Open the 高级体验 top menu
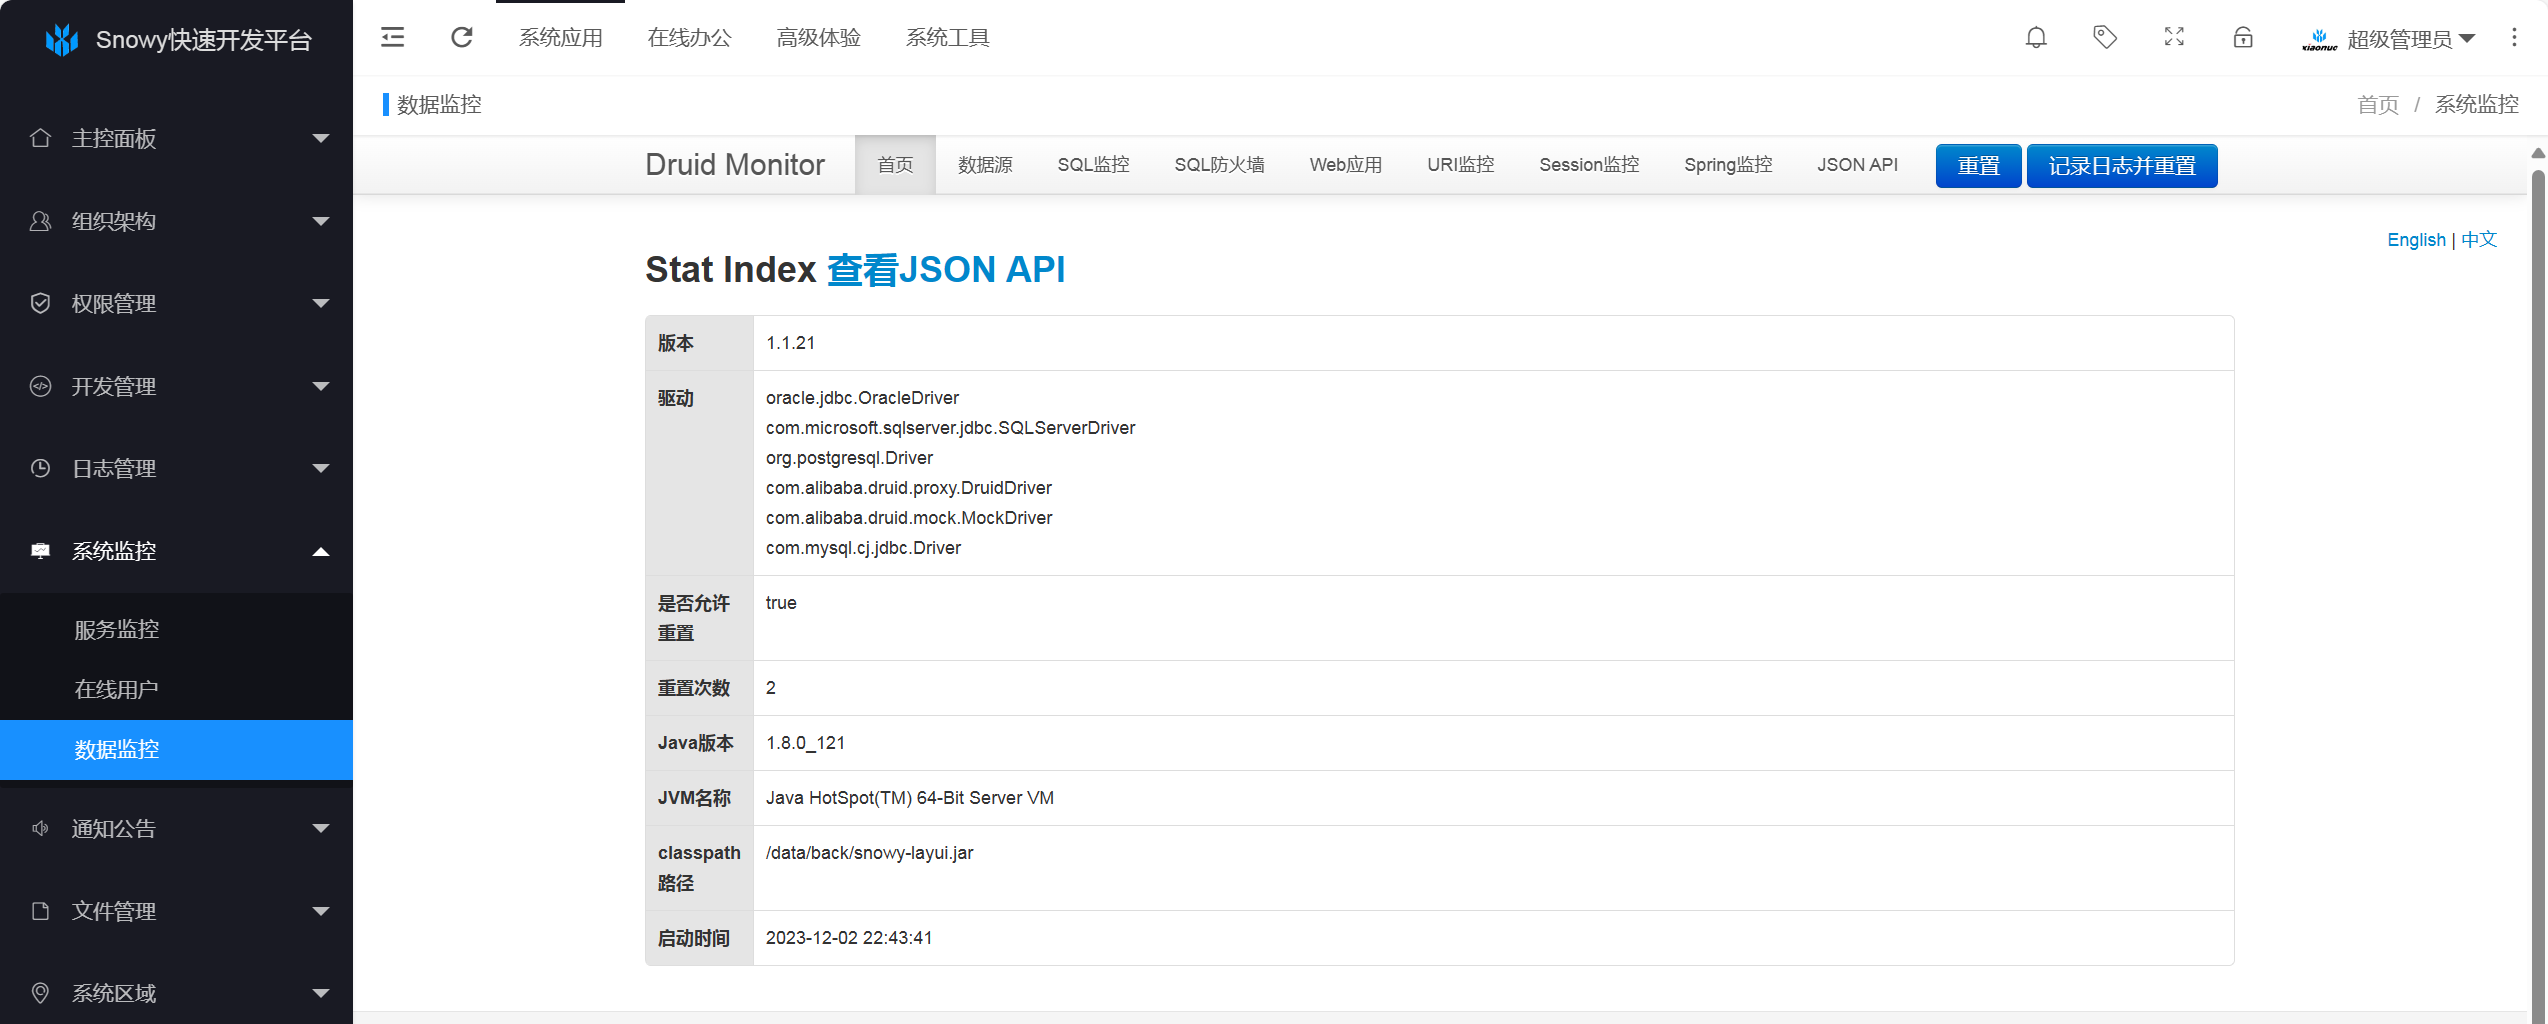This screenshot has height=1024, width=2548. pyautogui.click(x=818, y=38)
